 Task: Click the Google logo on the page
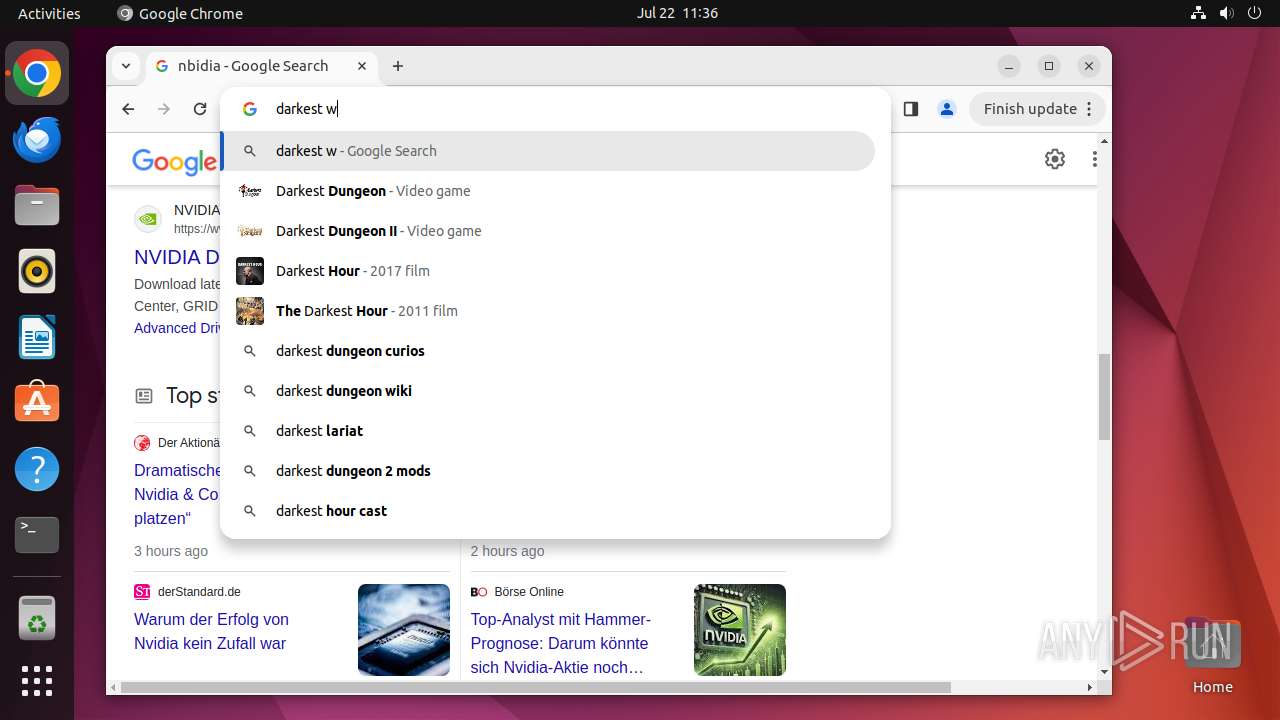[174, 161]
